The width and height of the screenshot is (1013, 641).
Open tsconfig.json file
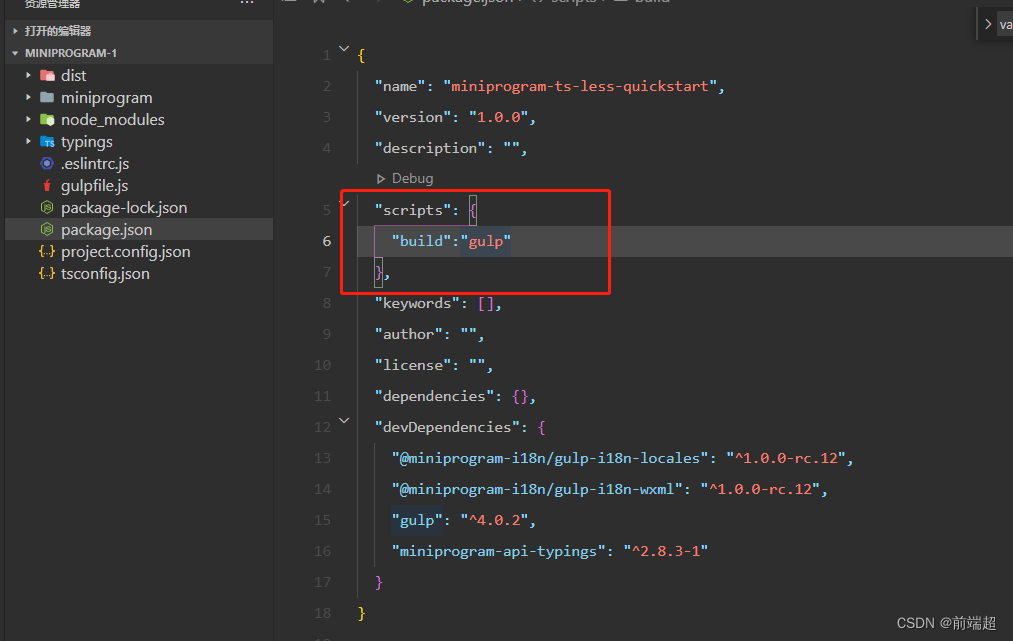tap(105, 273)
